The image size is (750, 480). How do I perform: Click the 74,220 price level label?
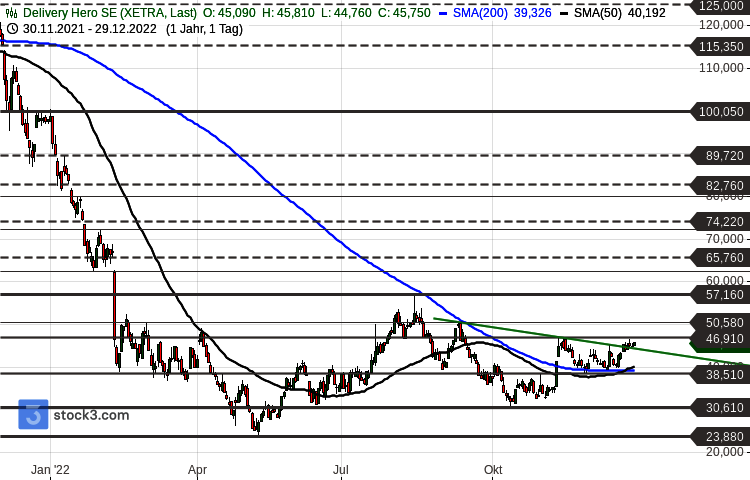point(721,221)
